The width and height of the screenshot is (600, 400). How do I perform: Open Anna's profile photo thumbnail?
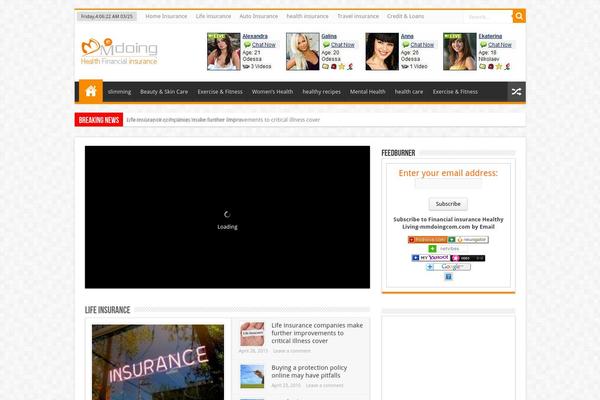coord(382,51)
